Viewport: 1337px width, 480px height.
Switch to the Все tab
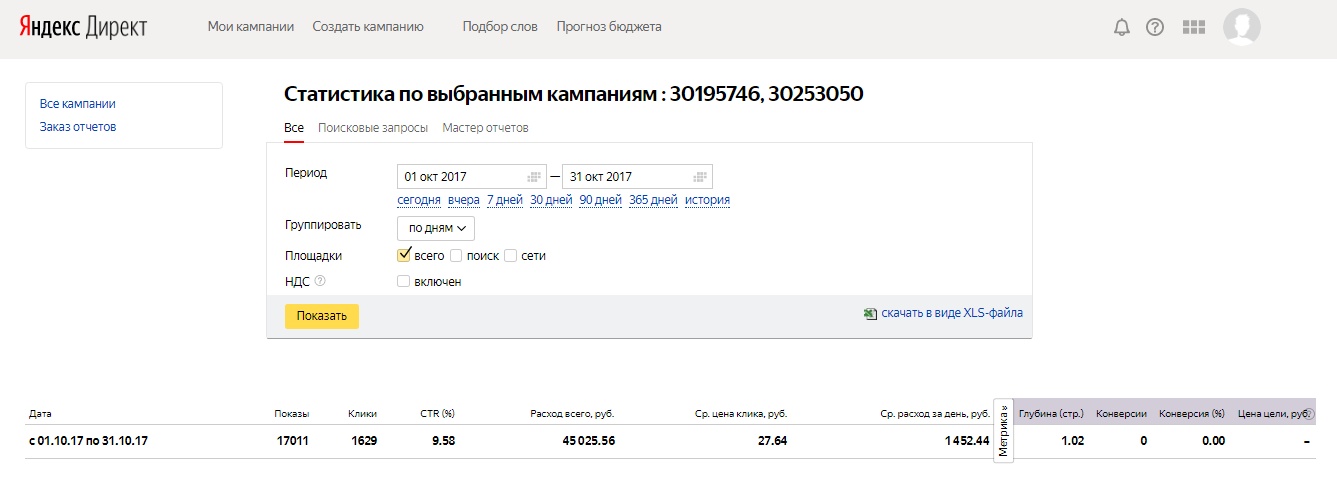pos(294,128)
